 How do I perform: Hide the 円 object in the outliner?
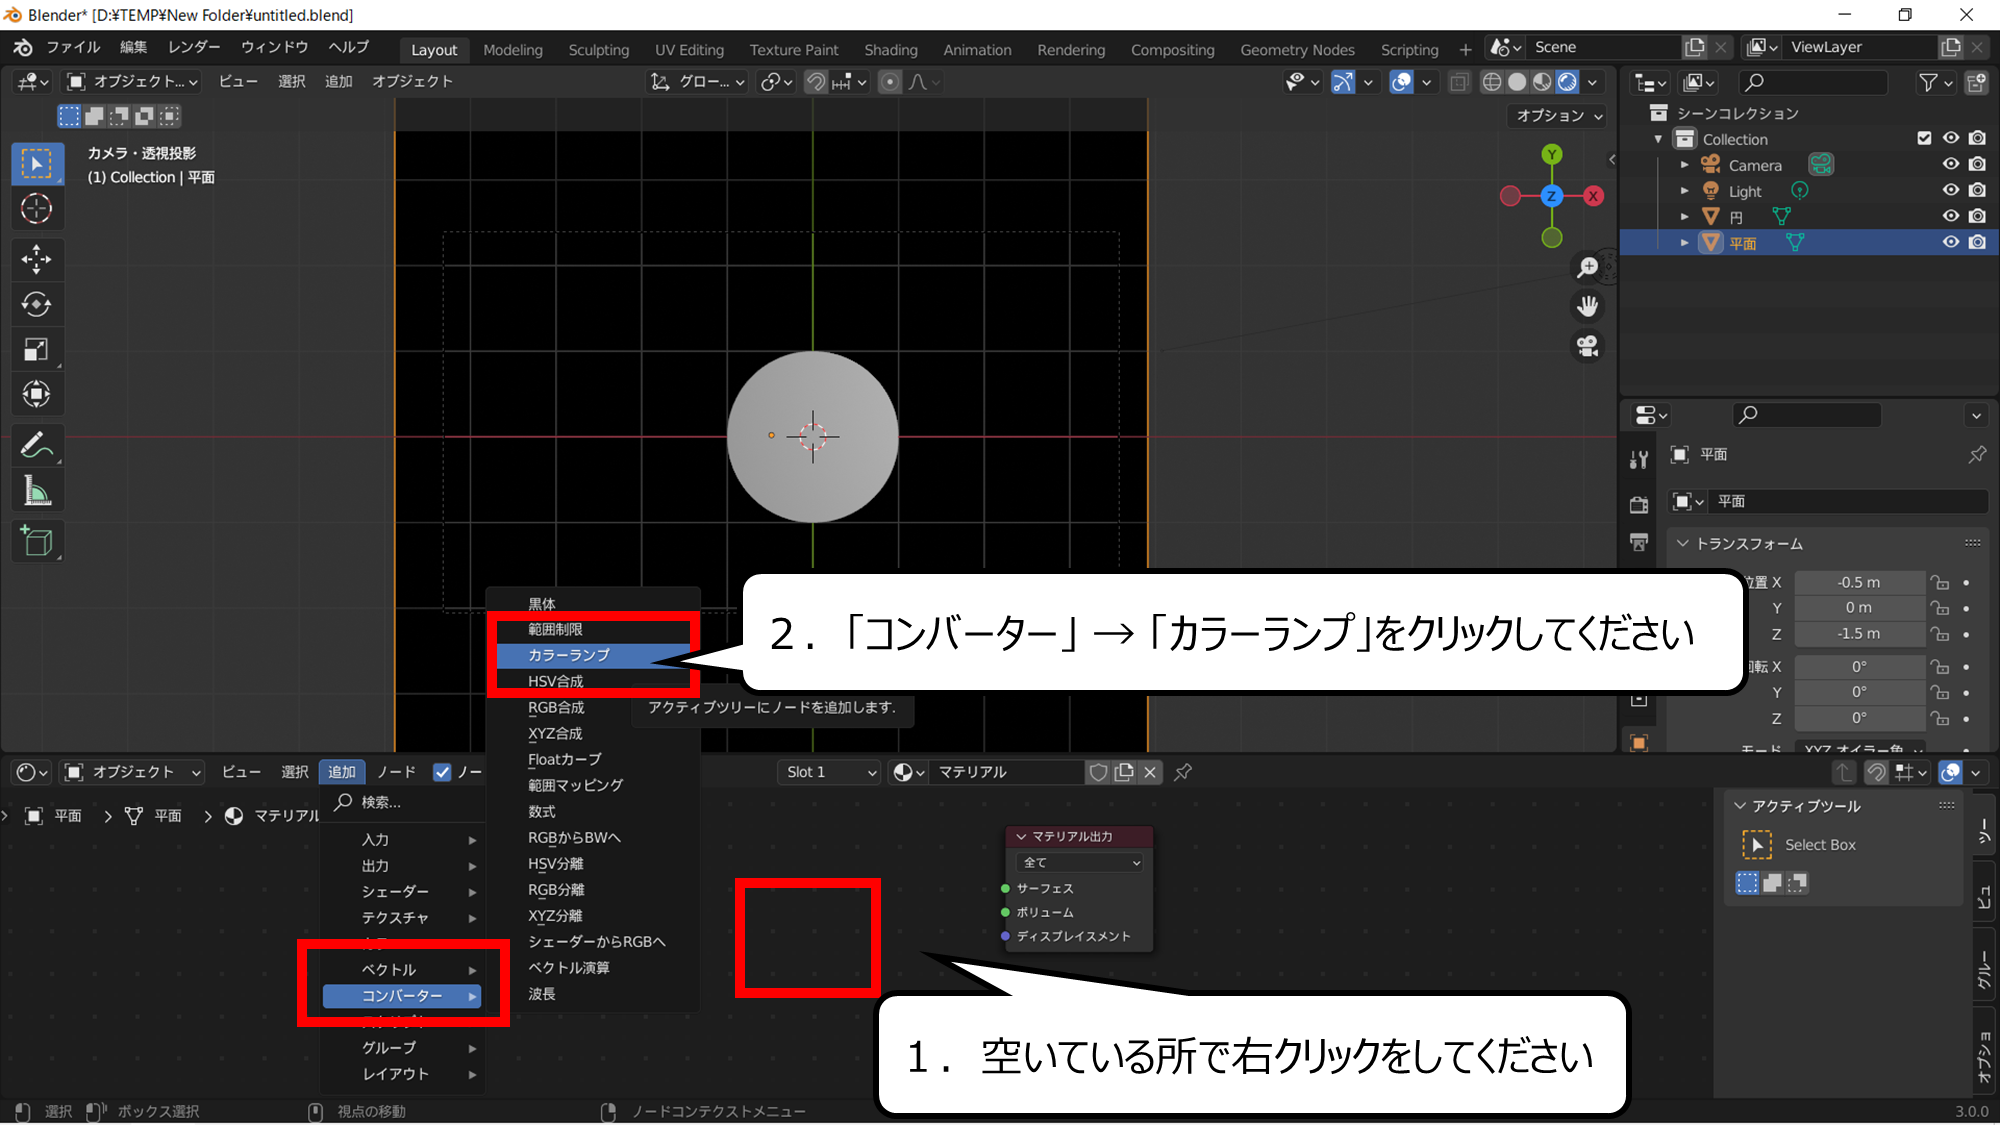[x=1950, y=216]
